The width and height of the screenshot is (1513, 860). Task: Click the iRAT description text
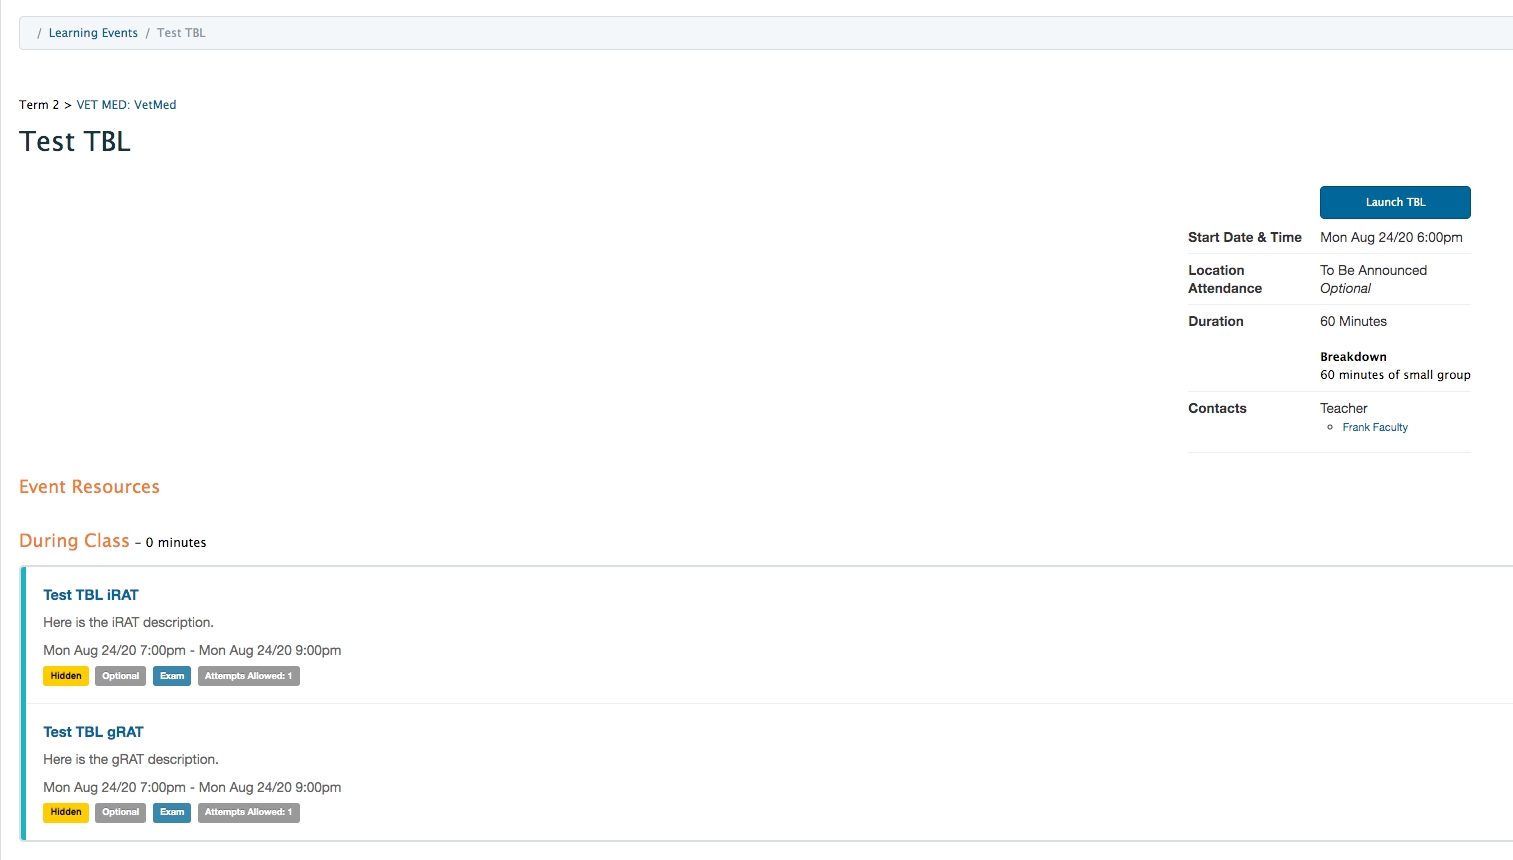tap(128, 622)
